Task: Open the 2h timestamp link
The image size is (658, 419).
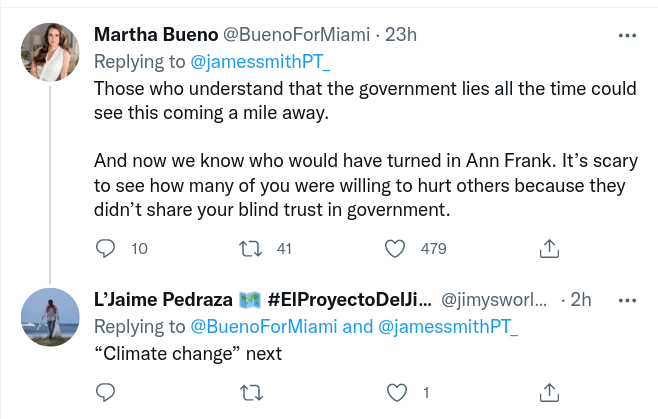Action: tap(581, 299)
